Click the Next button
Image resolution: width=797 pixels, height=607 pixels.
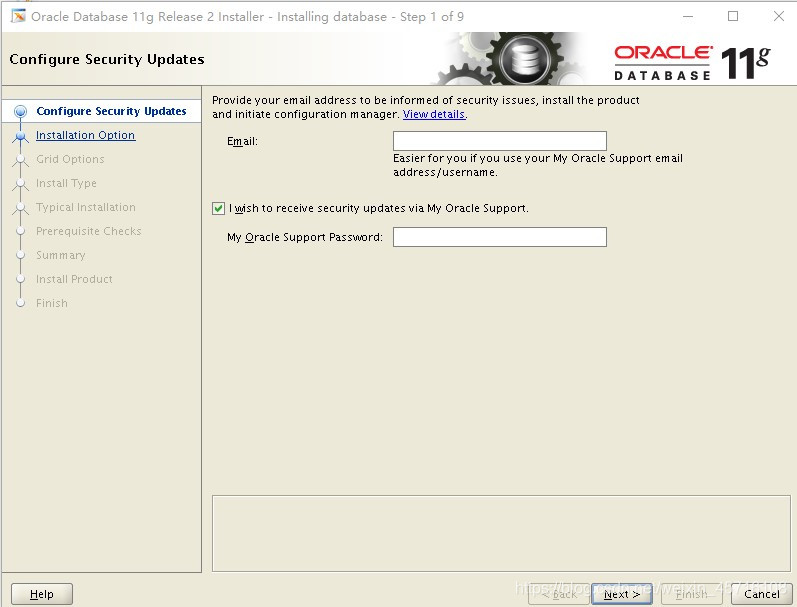[622, 594]
